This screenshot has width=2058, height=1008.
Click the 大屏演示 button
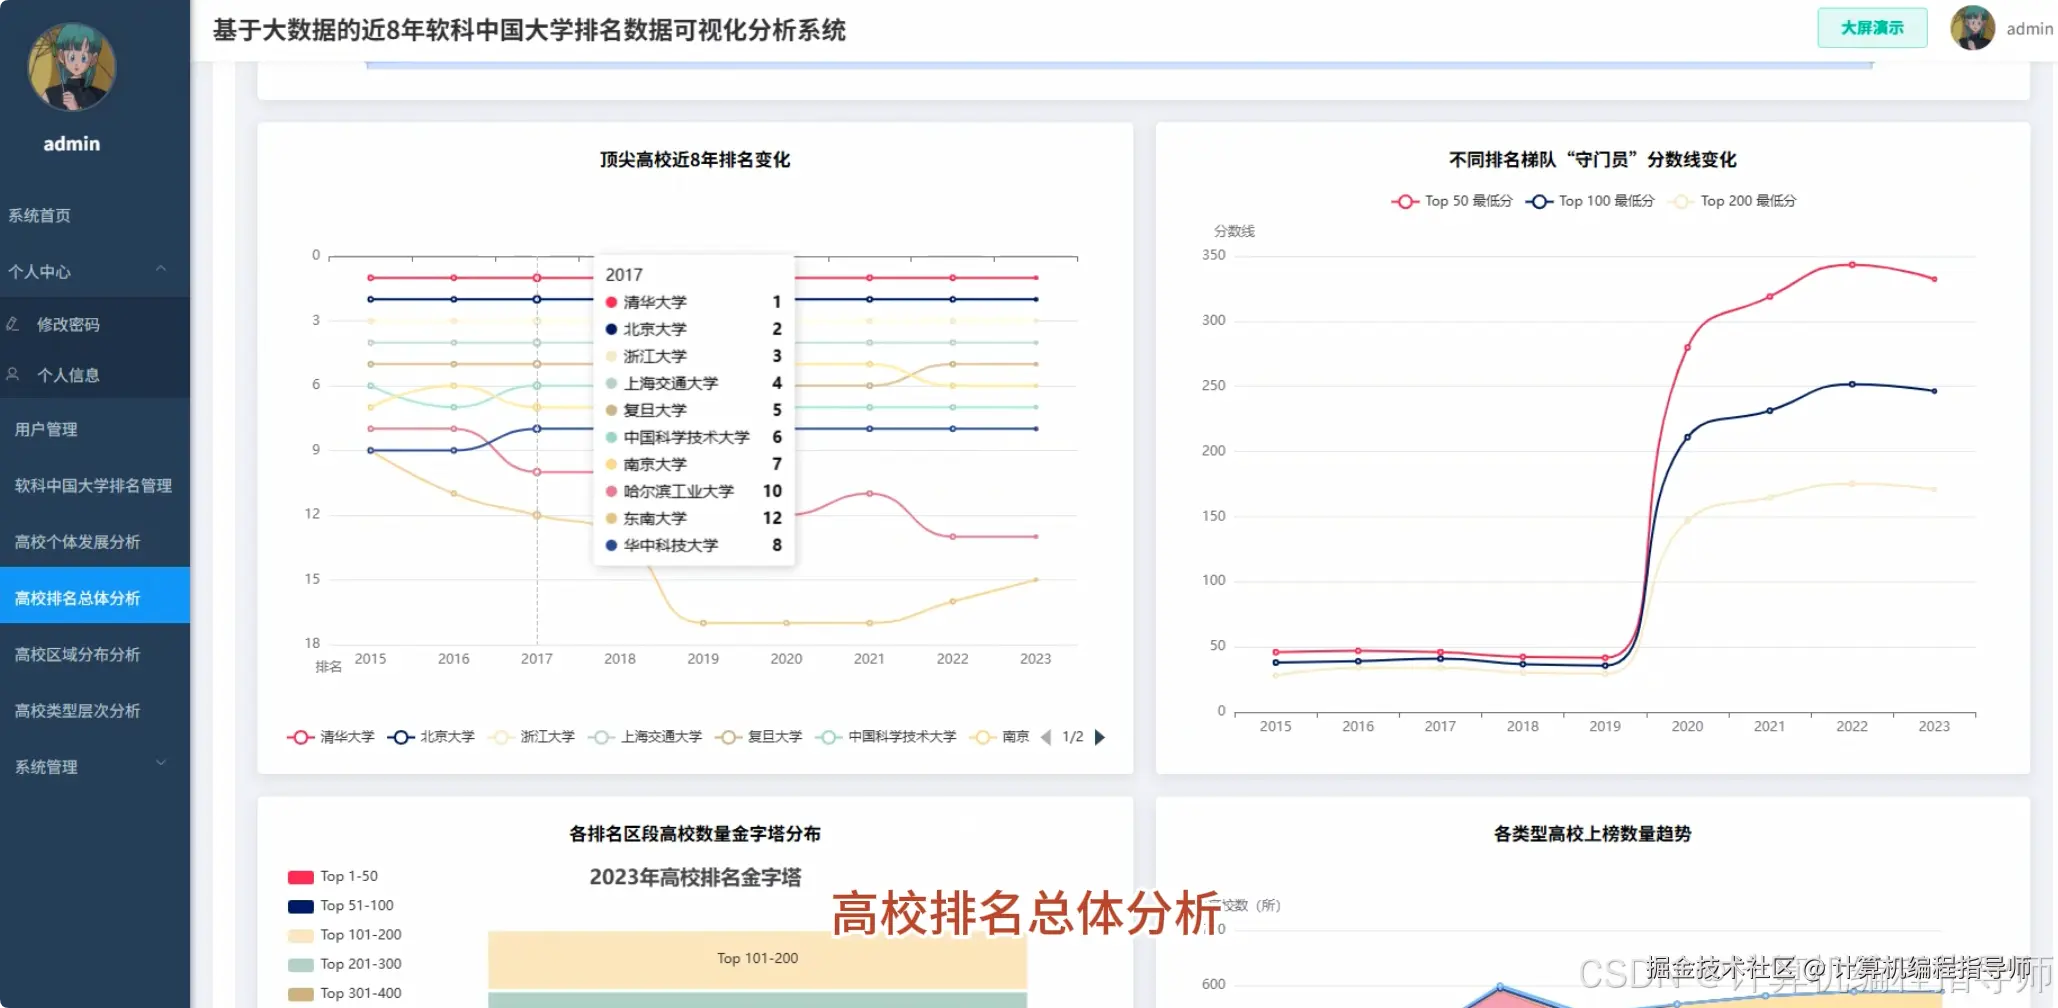[x=1872, y=28]
